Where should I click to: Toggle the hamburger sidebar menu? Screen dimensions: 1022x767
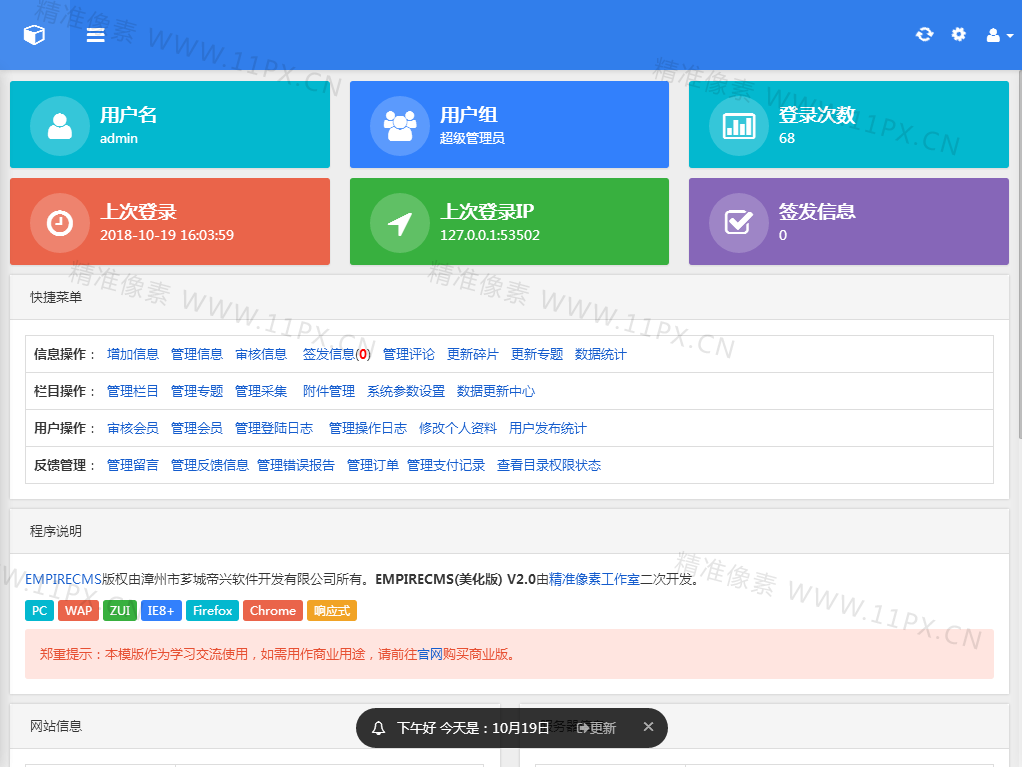(95, 35)
